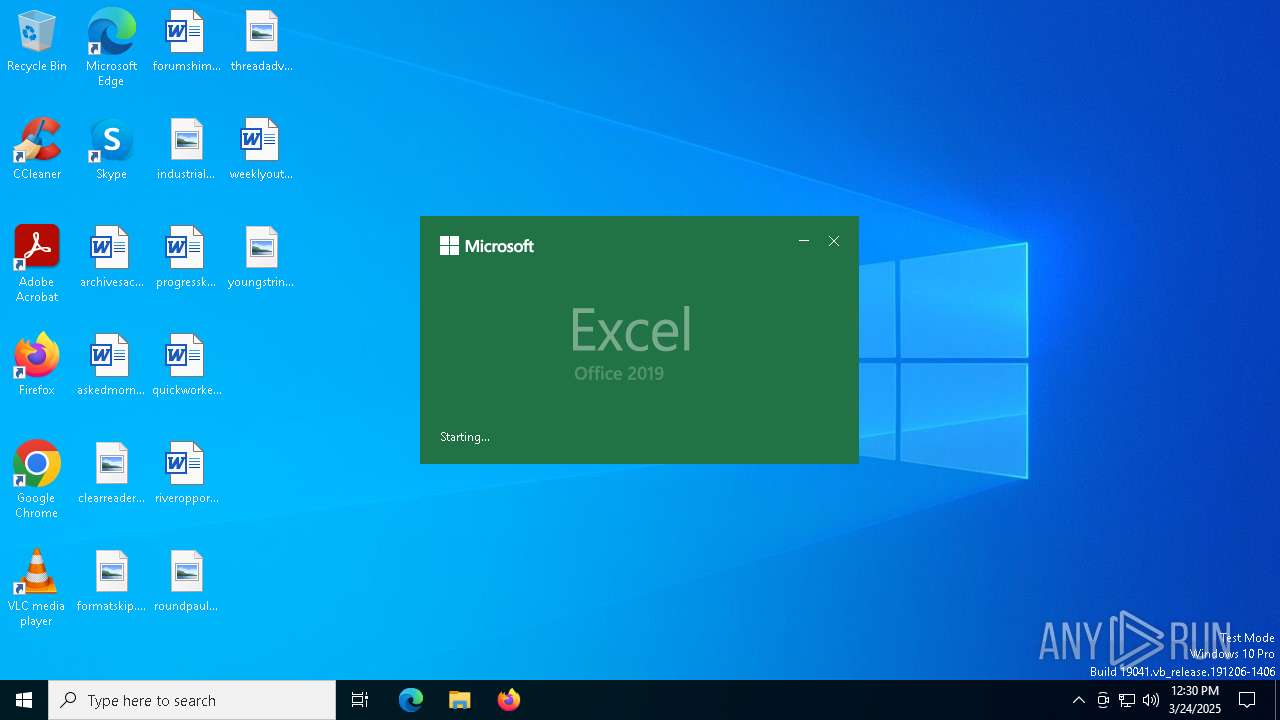The height and width of the screenshot is (720, 1280).
Task: Select the industrial image file icon
Action: pyautogui.click(x=186, y=149)
